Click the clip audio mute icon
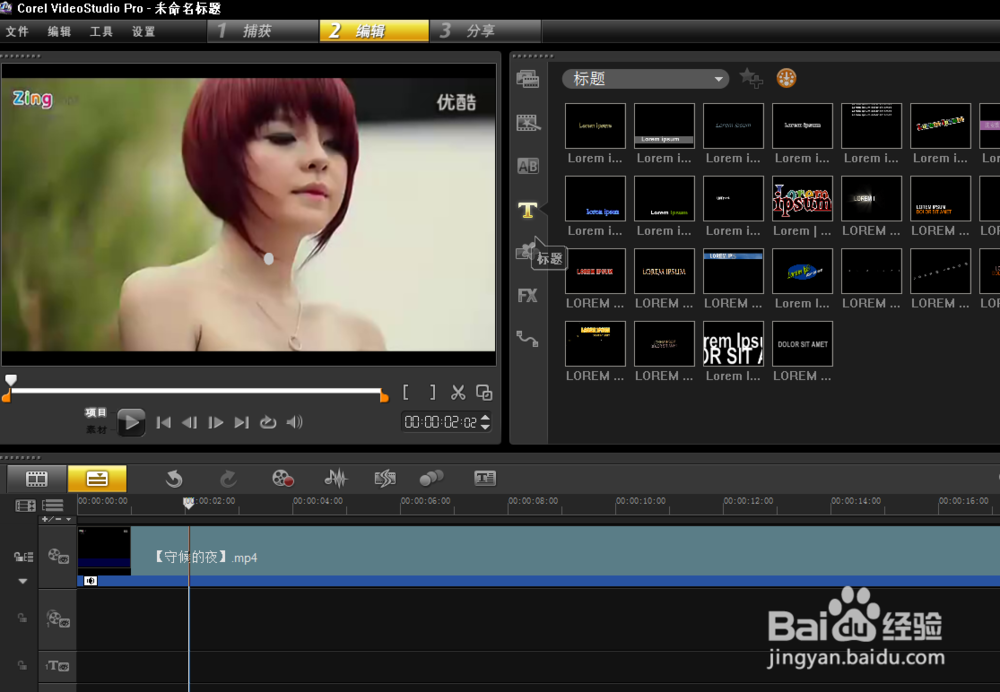This screenshot has height=692, width=1000. coord(91,580)
